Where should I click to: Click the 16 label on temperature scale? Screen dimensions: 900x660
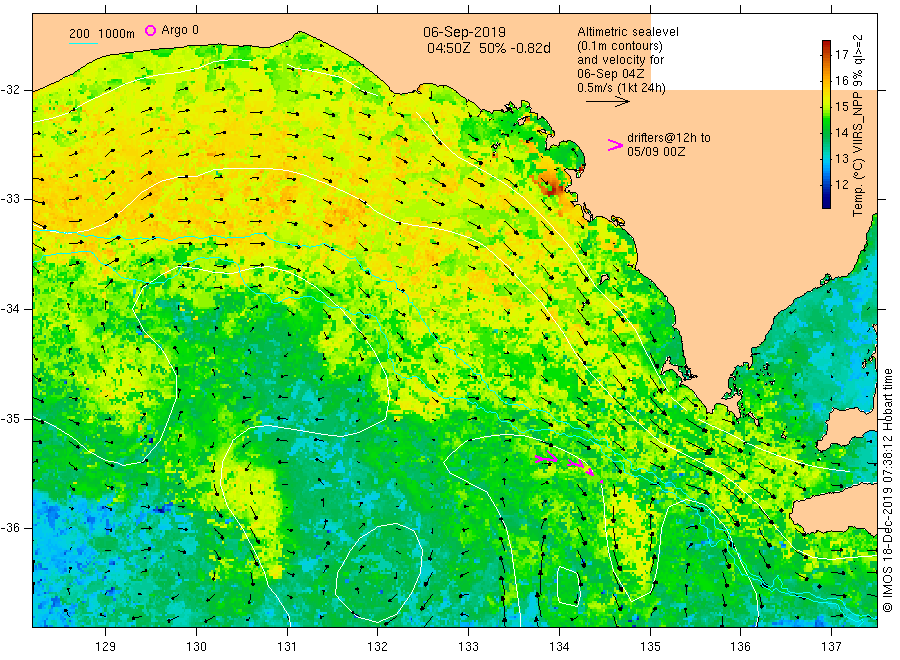[x=841, y=80]
